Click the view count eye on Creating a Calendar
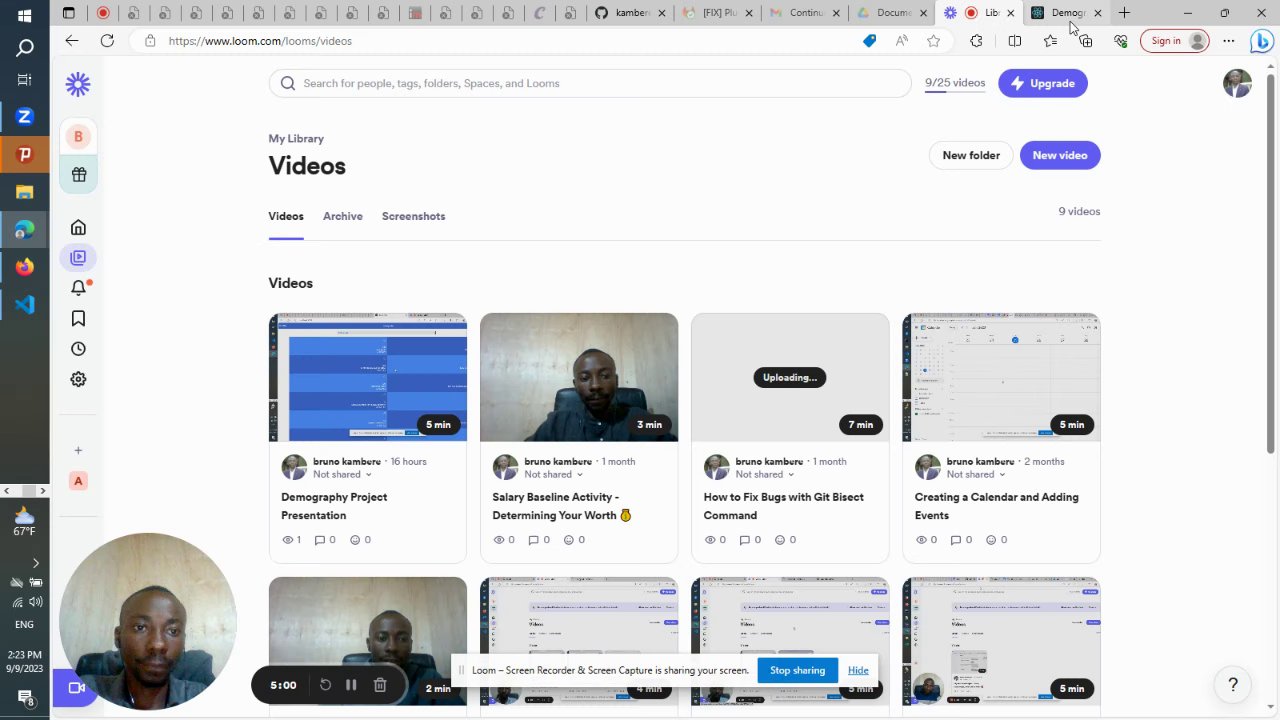Screen dimensions: 1280x720 tap(924, 540)
